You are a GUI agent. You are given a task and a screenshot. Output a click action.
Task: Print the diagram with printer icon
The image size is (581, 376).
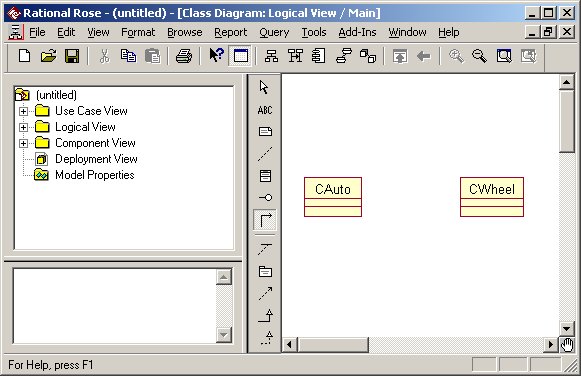184,56
